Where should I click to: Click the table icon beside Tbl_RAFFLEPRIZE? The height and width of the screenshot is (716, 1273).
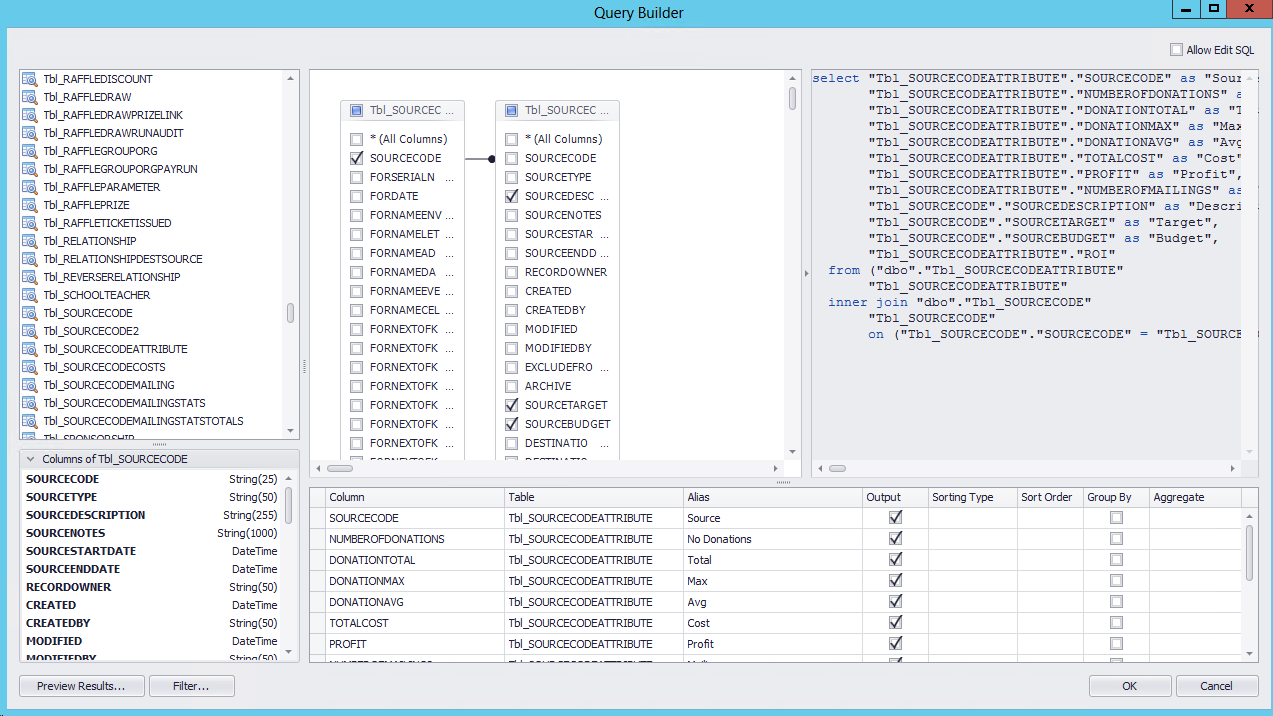click(x=30, y=205)
